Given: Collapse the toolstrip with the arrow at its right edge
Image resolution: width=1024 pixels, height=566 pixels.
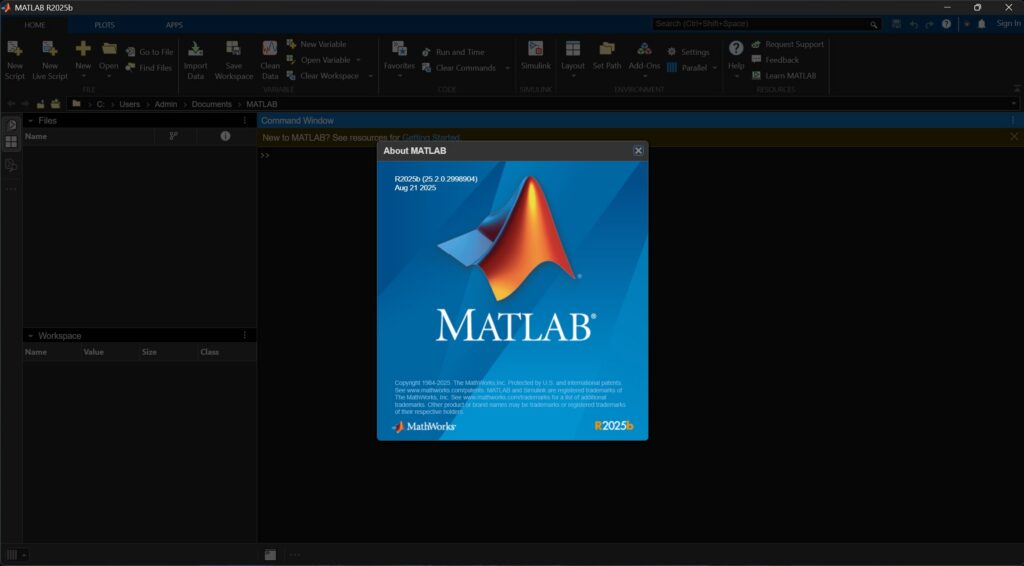Looking at the screenshot, I should (x=1017, y=87).
